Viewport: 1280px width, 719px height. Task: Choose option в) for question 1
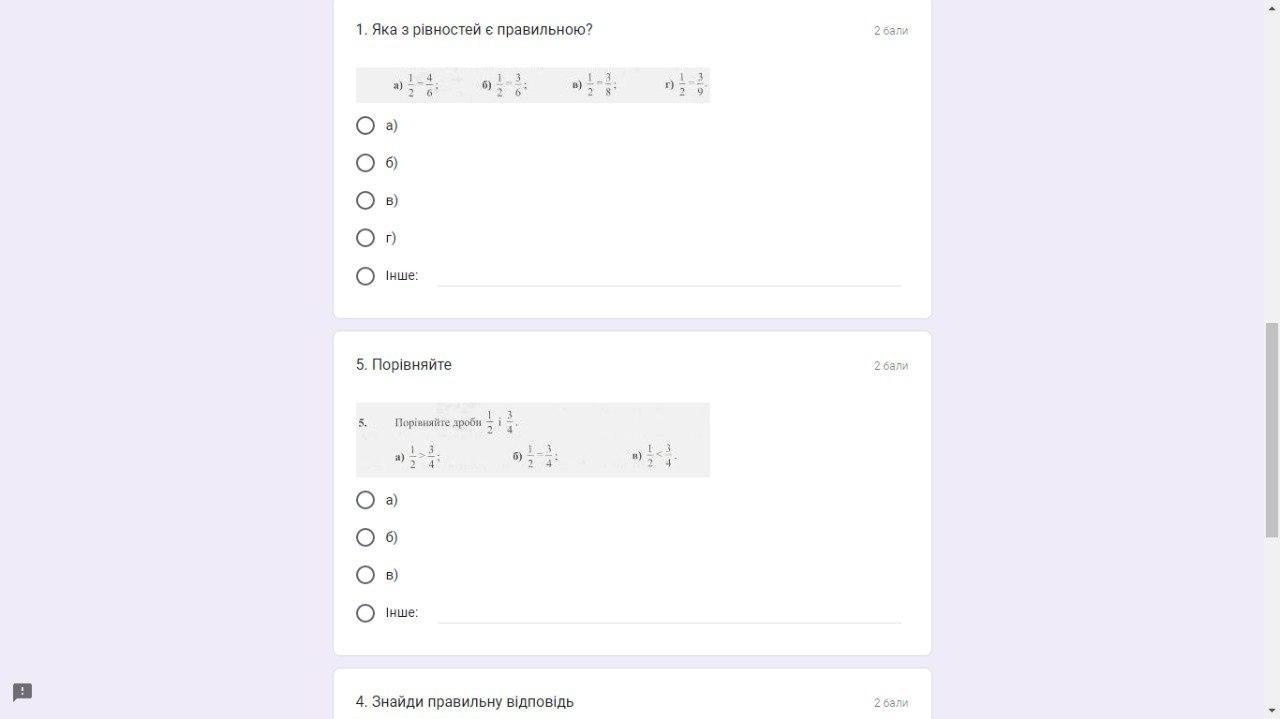click(x=365, y=201)
